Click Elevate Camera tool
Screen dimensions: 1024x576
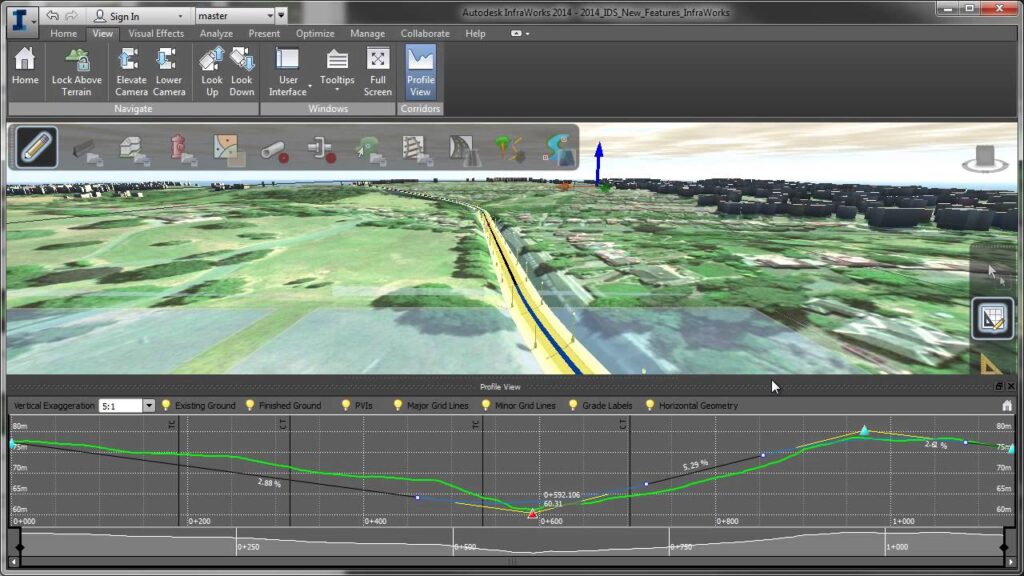click(131, 72)
